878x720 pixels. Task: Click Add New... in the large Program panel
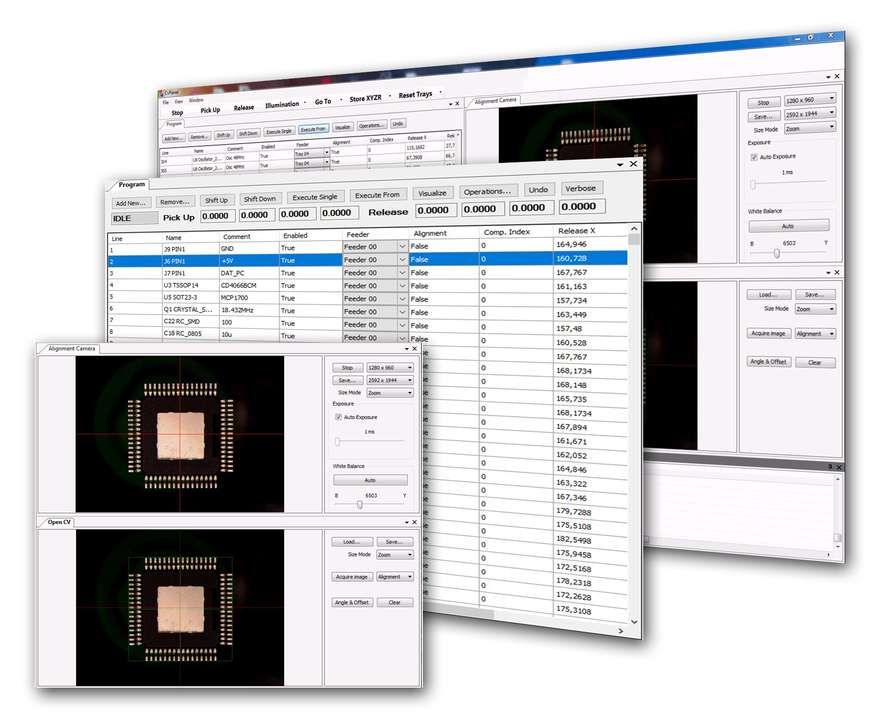[130, 203]
